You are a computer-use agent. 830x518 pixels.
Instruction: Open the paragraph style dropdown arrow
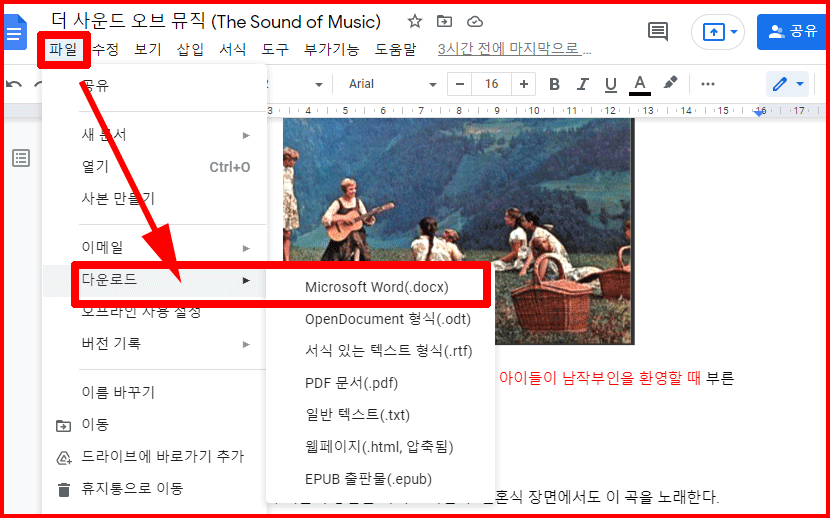[x=319, y=85]
